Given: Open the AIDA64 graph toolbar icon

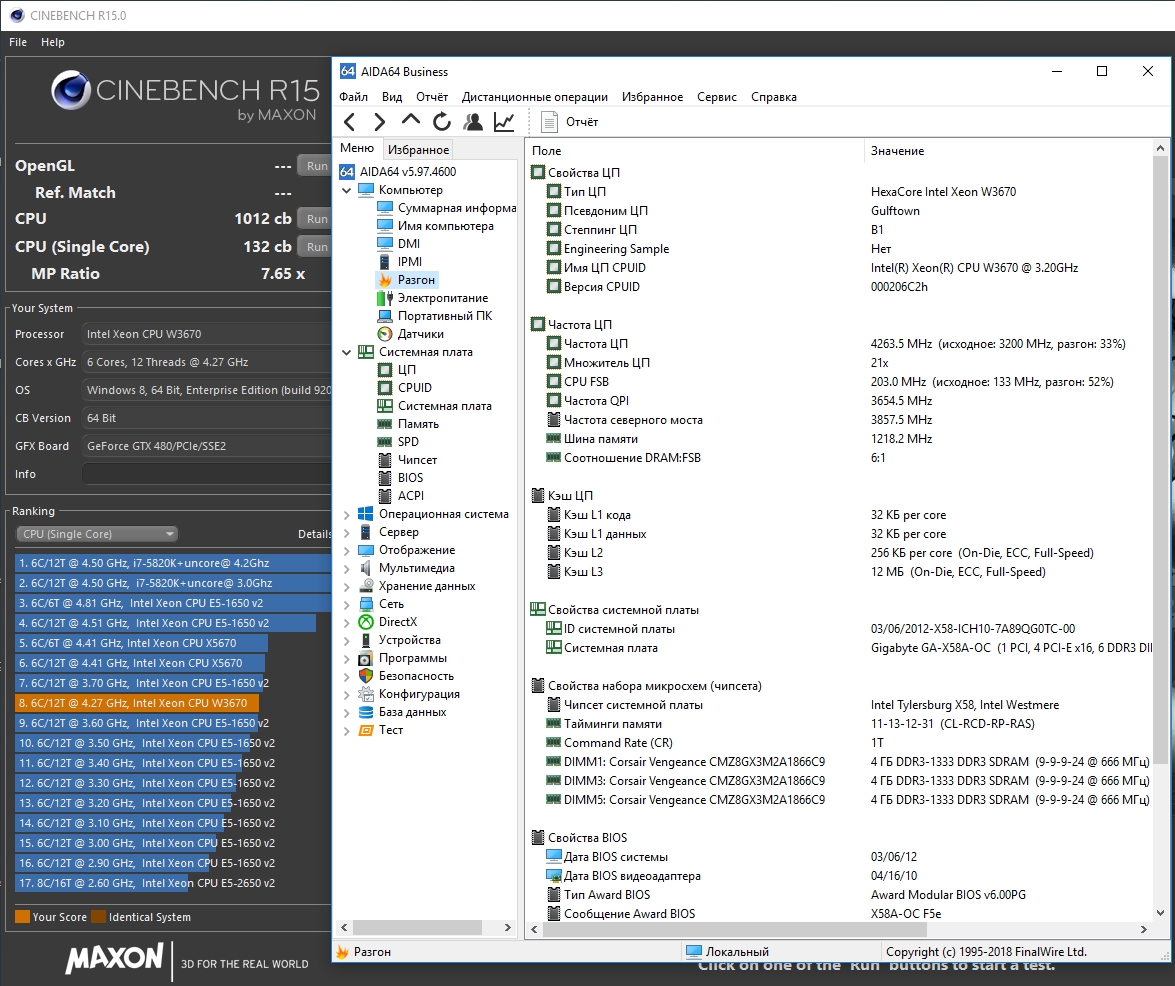Looking at the screenshot, I should point(504,121).
